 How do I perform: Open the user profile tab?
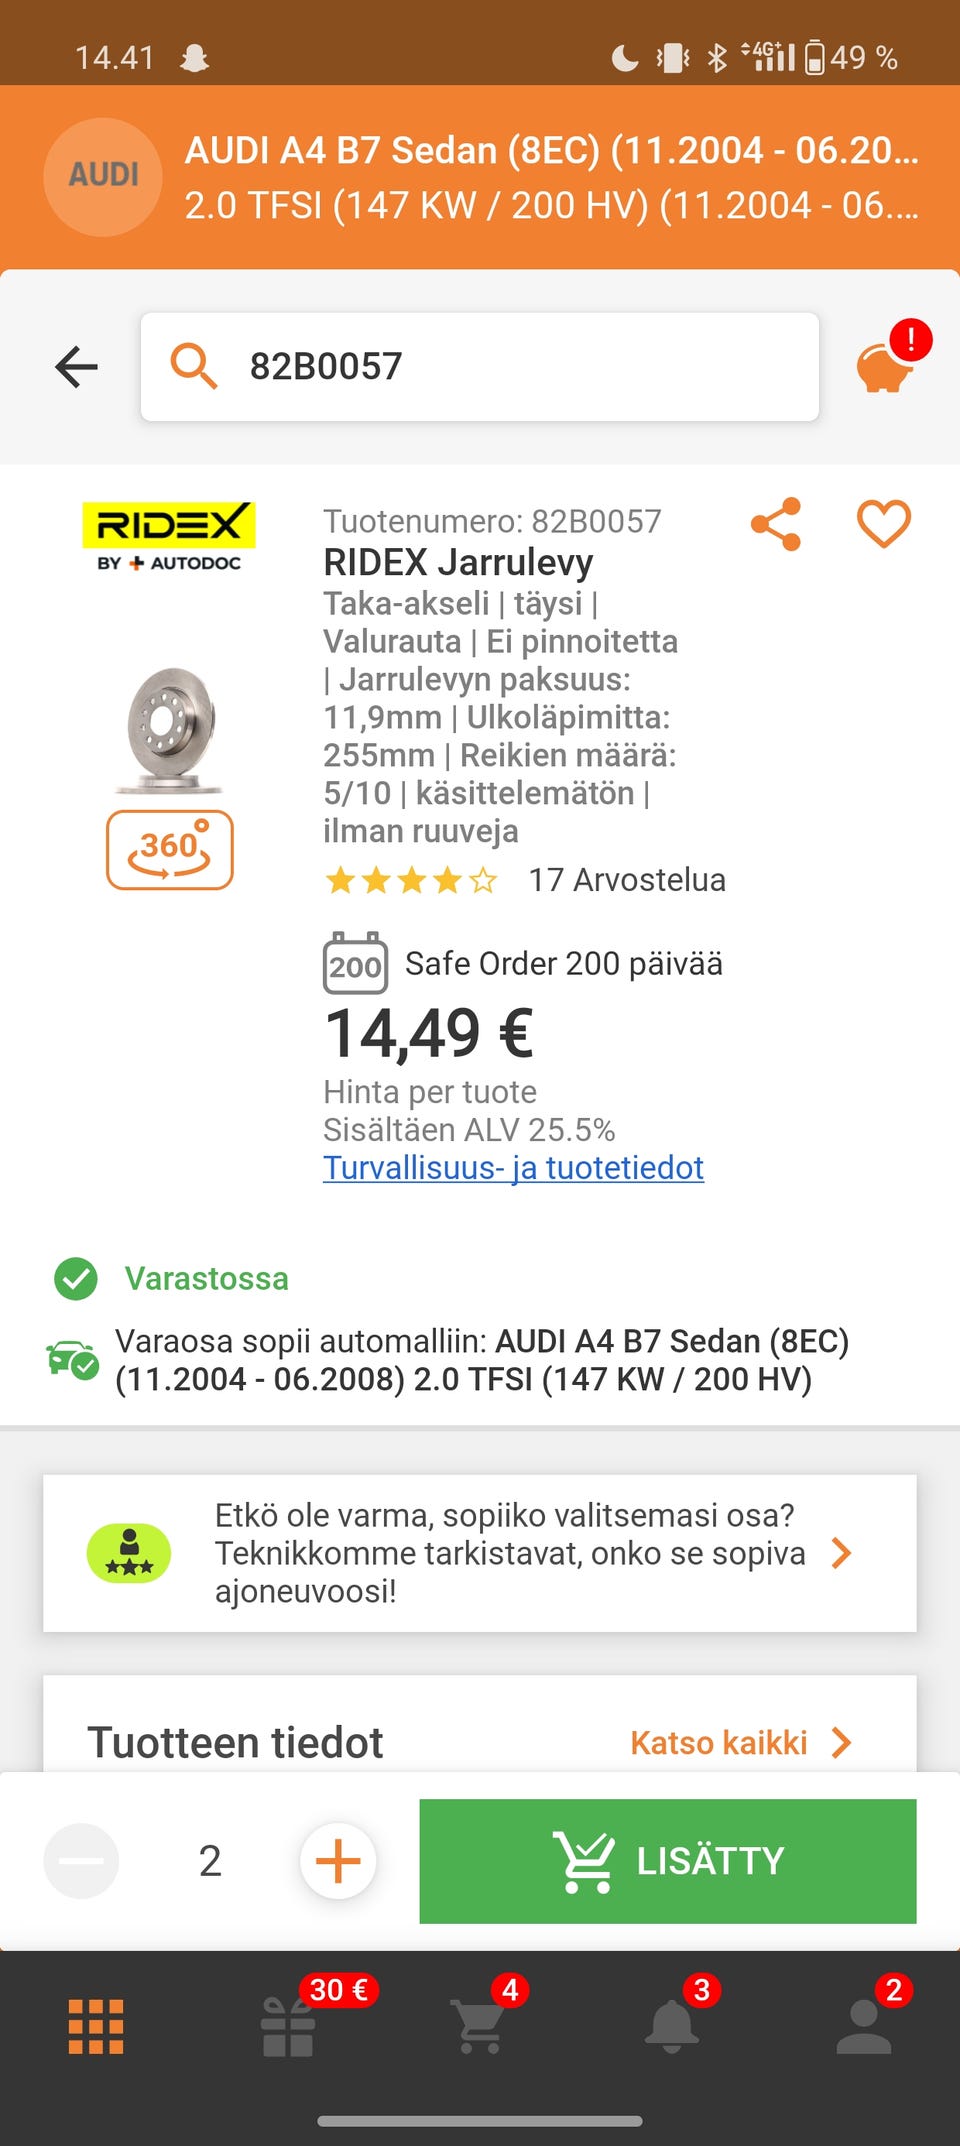pos(864,2027)
